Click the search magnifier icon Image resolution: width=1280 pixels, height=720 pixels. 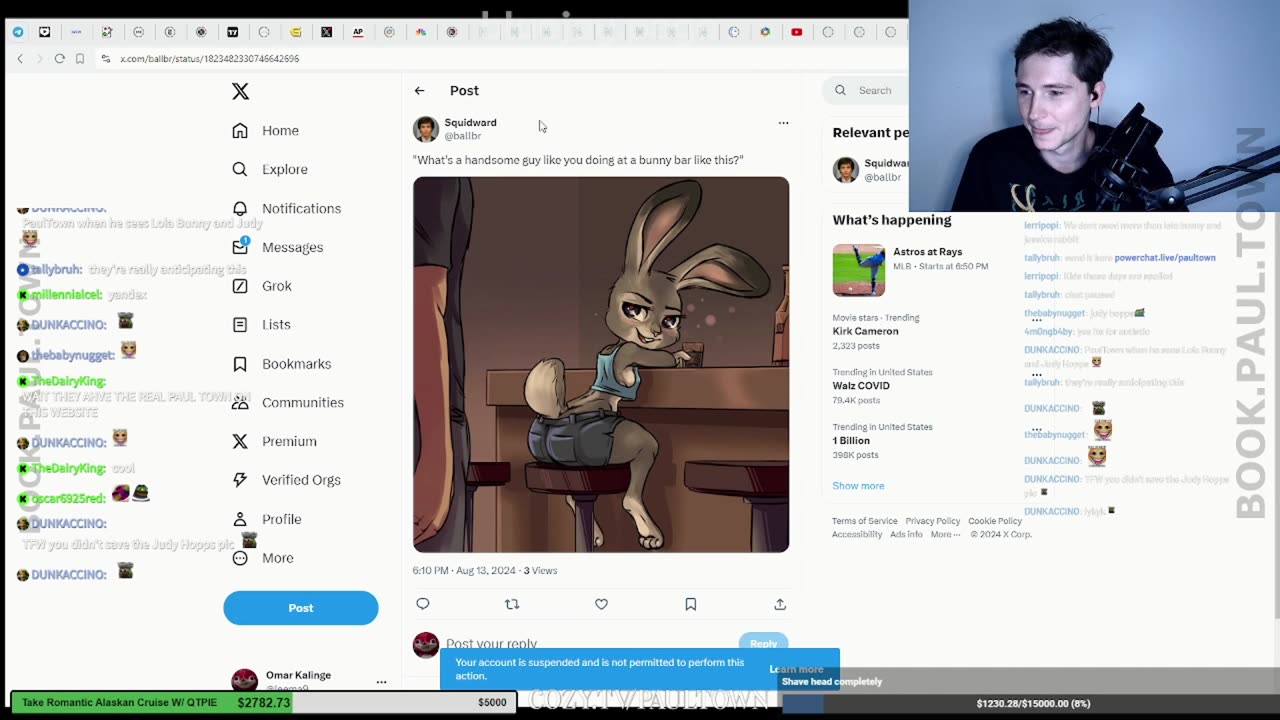(841, 90)
